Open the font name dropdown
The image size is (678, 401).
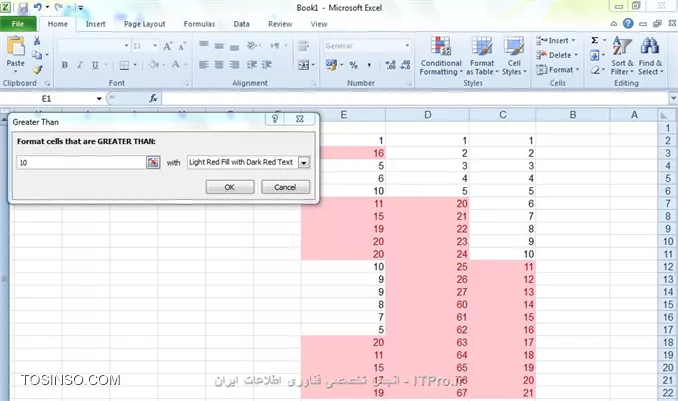pos(126,45)
